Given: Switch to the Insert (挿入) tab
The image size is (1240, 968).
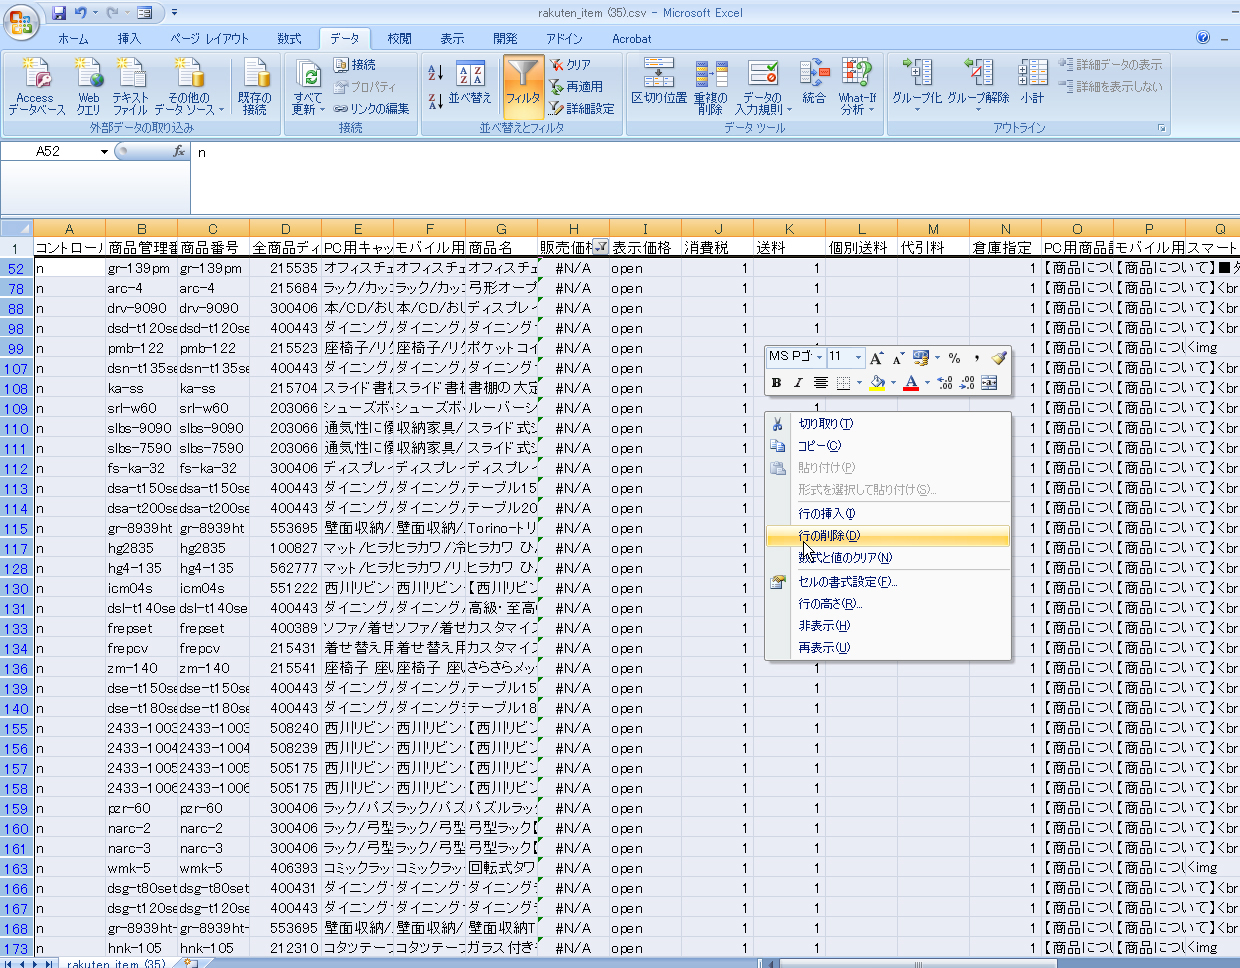Looking at the screenshot, I should (129, 39).
